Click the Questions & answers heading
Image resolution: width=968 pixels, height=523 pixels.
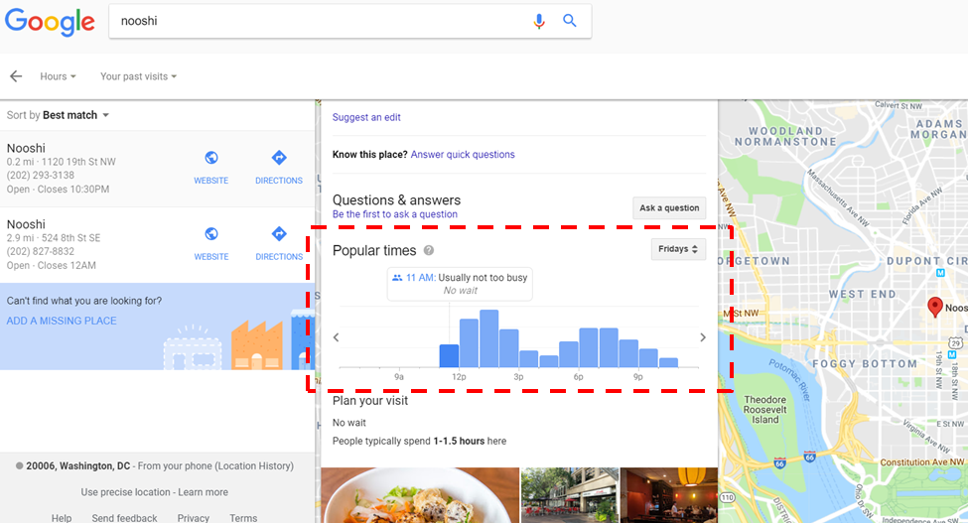396,200
